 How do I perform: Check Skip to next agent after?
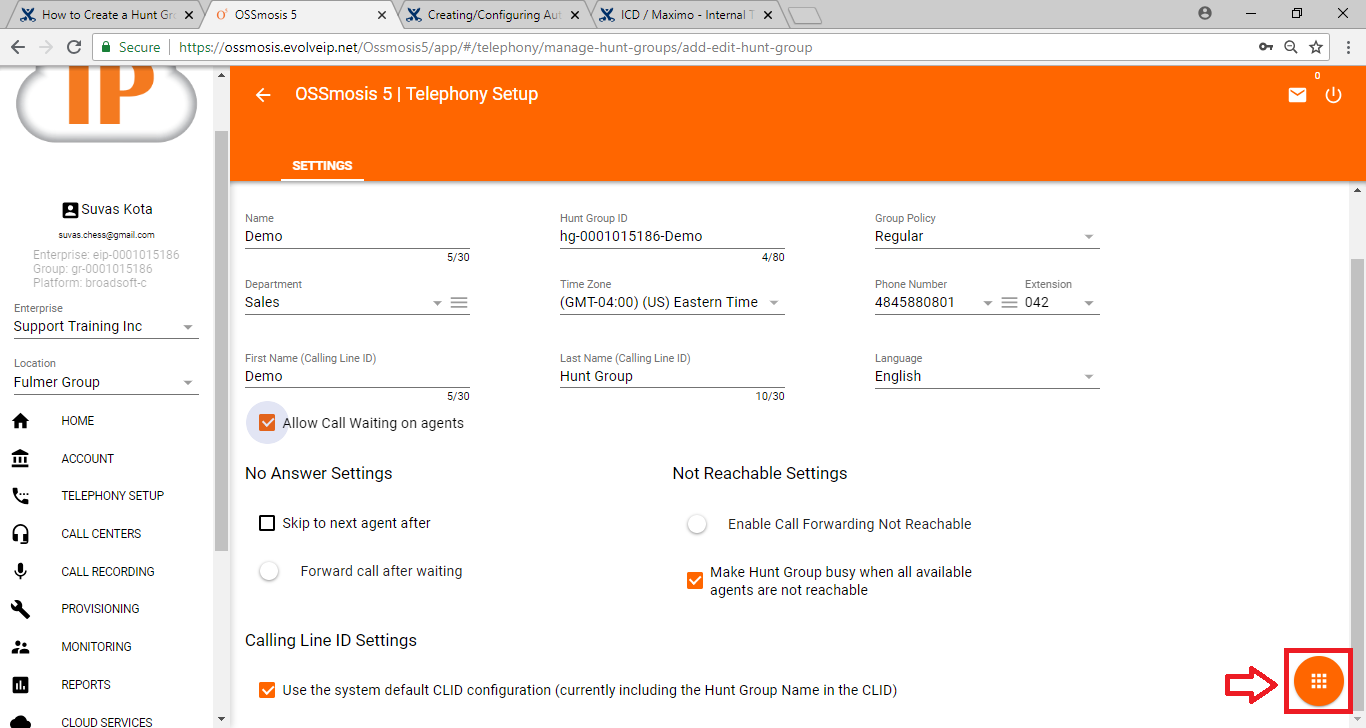(267, 523)
